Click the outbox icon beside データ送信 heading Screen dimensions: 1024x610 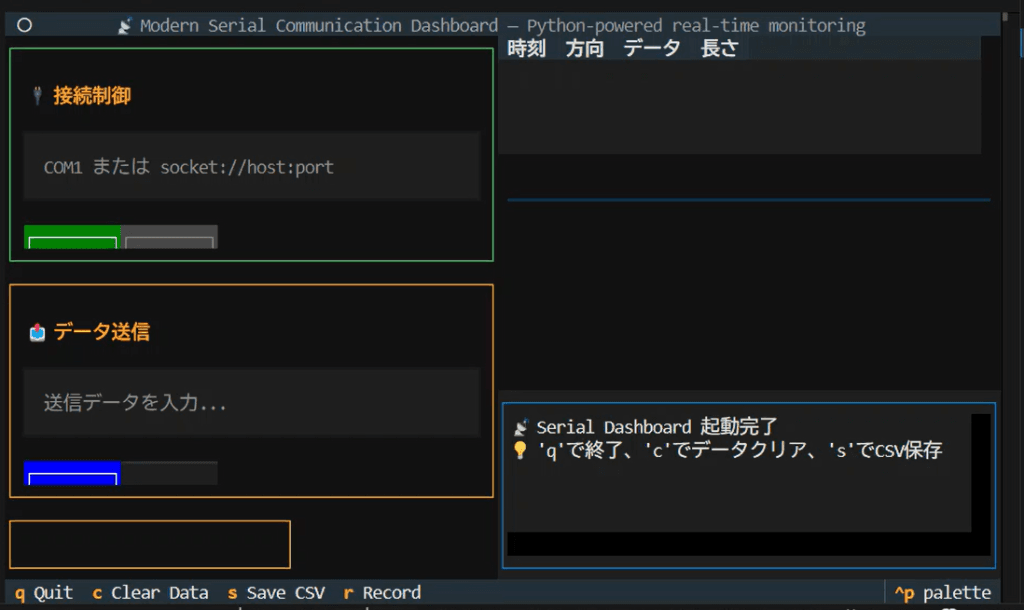(35, 333)
